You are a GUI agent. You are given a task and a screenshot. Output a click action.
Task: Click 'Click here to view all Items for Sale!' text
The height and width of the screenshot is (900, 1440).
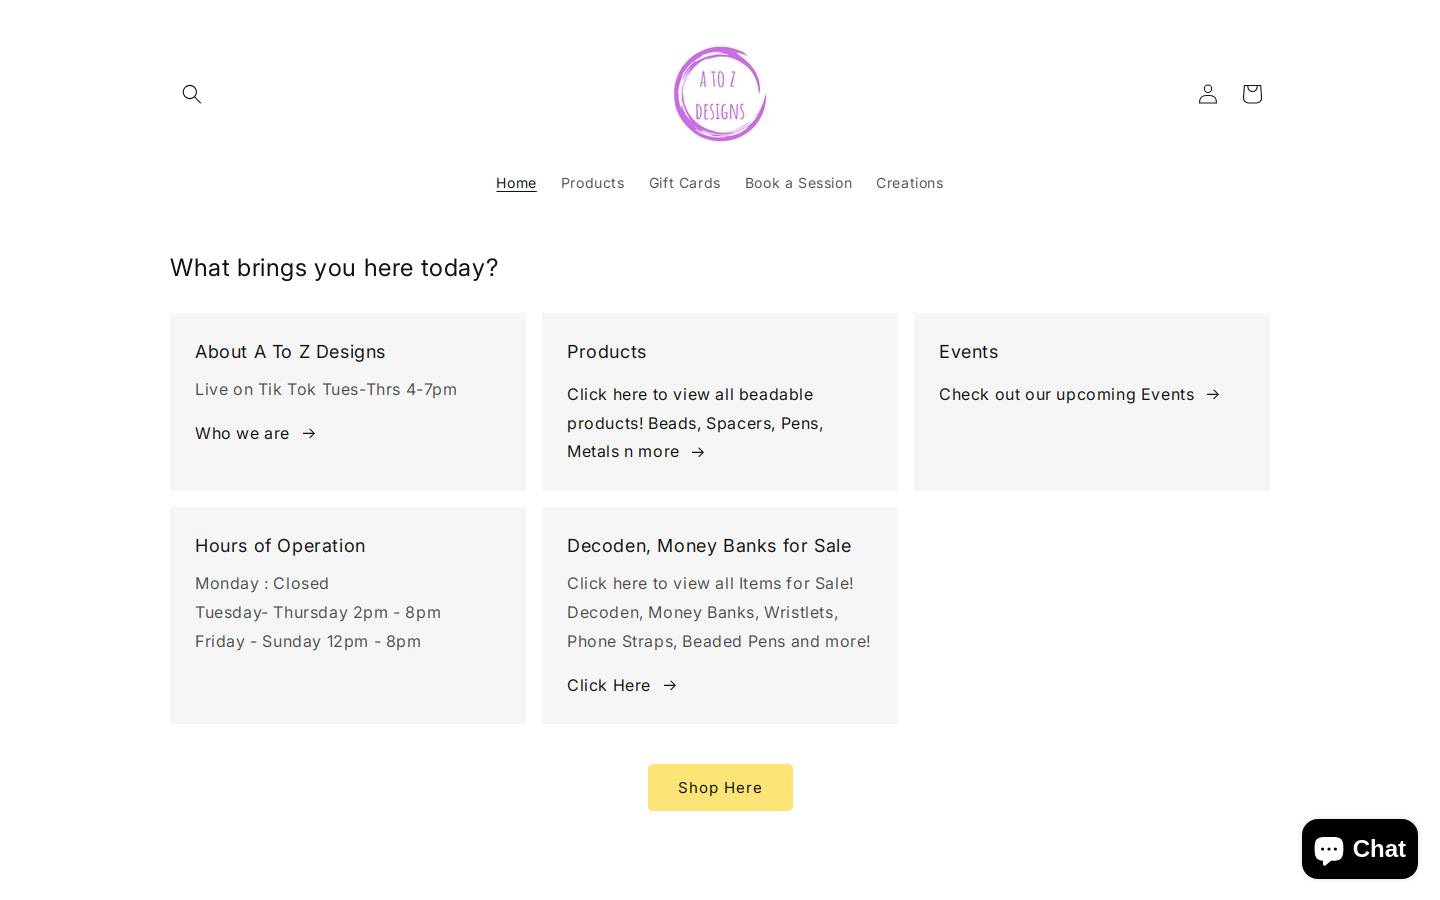point(710,583)
